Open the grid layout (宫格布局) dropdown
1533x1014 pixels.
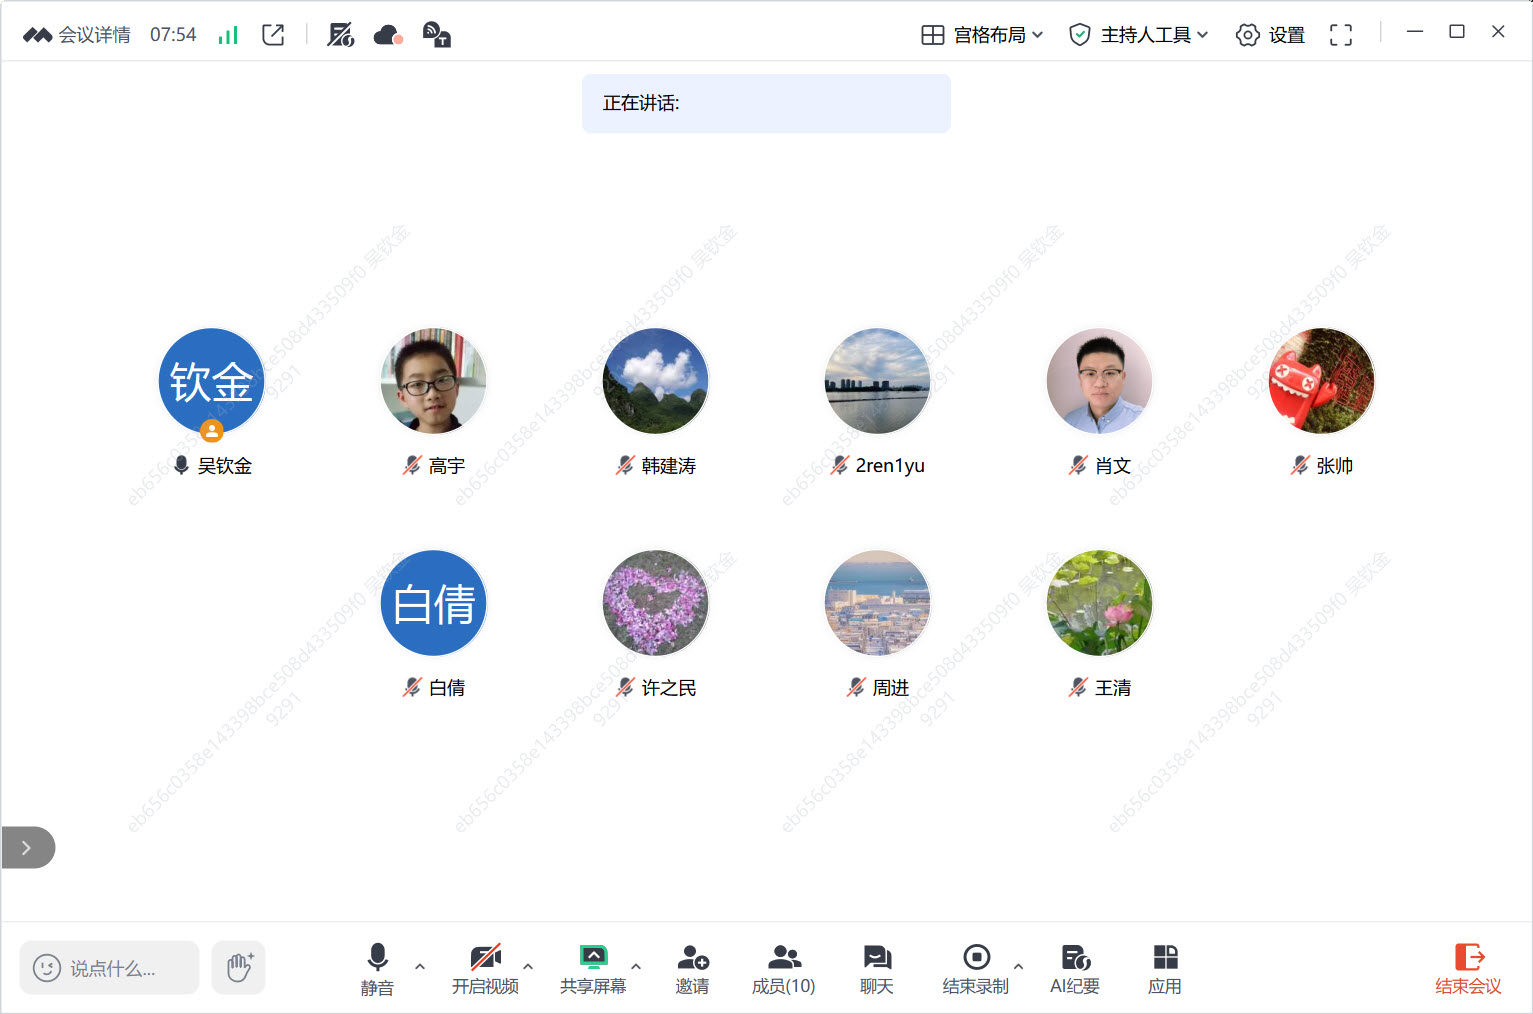click(x=982, y=35)
